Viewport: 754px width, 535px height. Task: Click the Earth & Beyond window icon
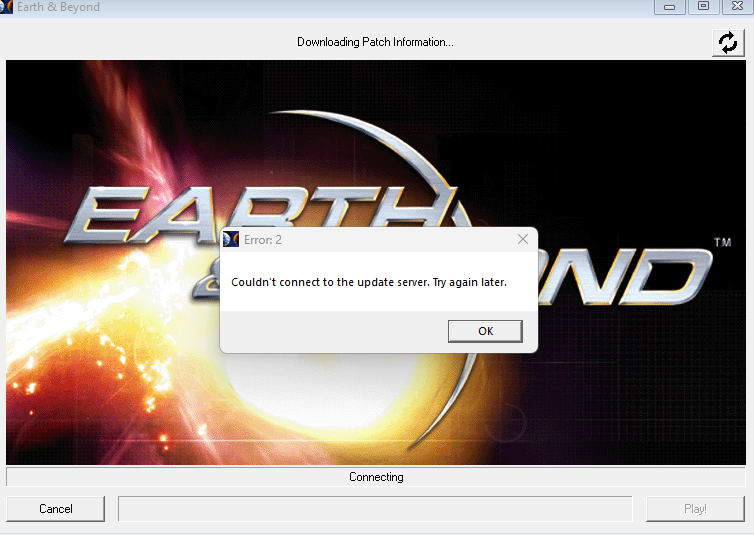(x=6, y=7)
